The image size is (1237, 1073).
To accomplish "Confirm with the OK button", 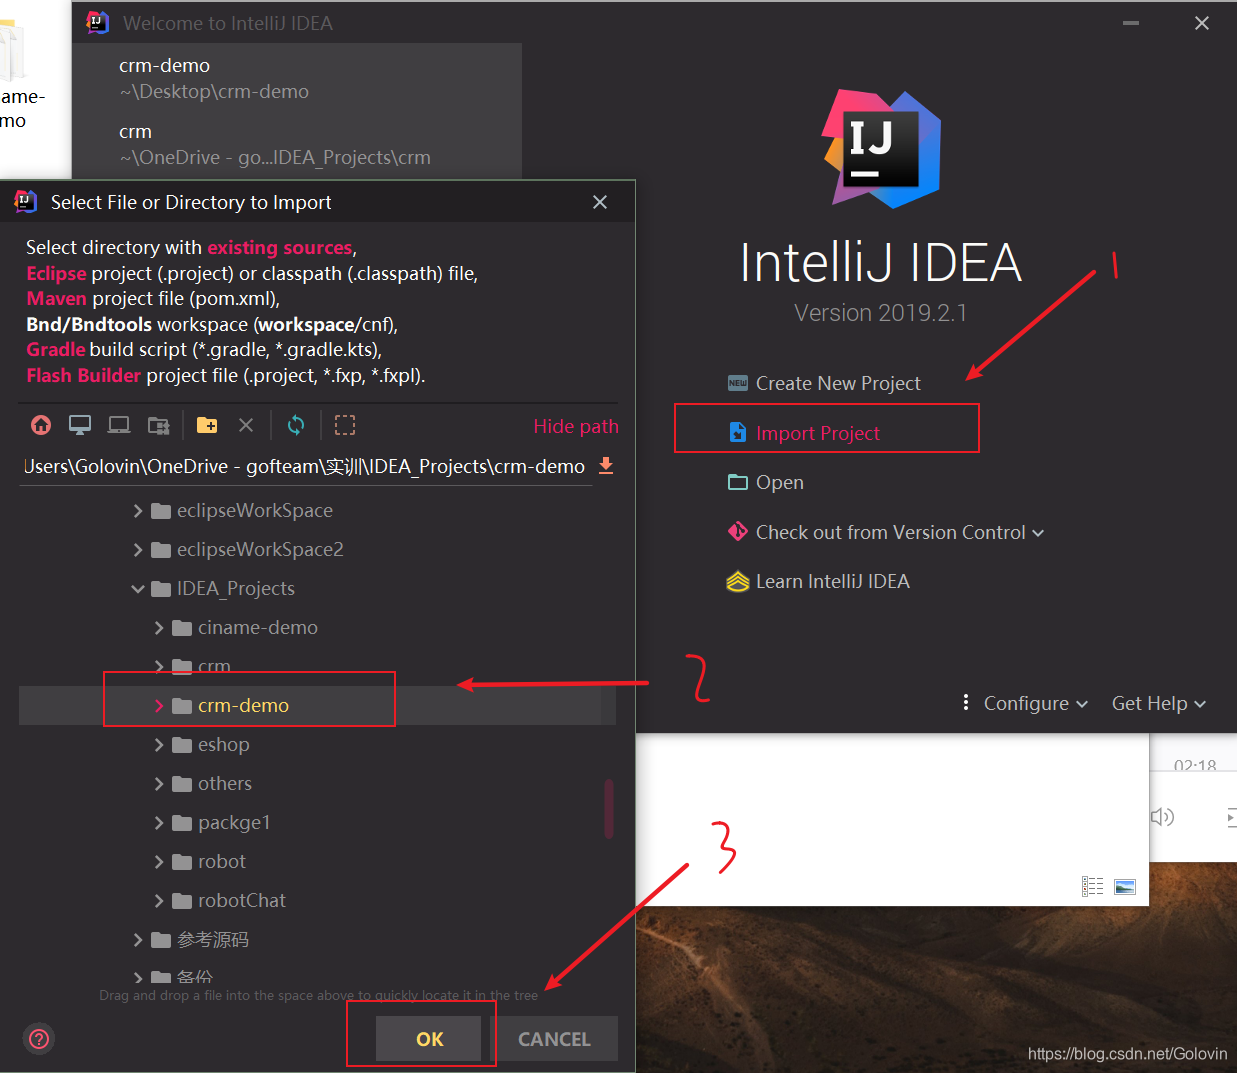I will 429,1039.
